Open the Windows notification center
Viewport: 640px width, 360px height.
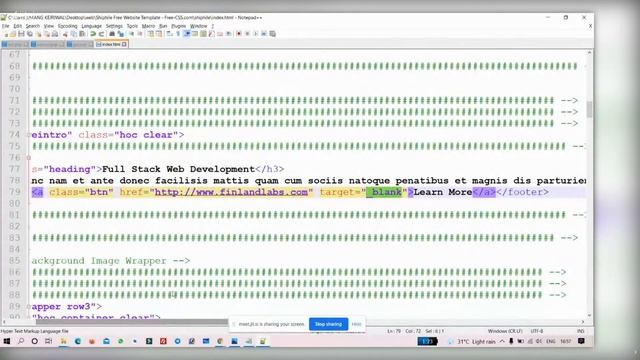pos(582,341)
